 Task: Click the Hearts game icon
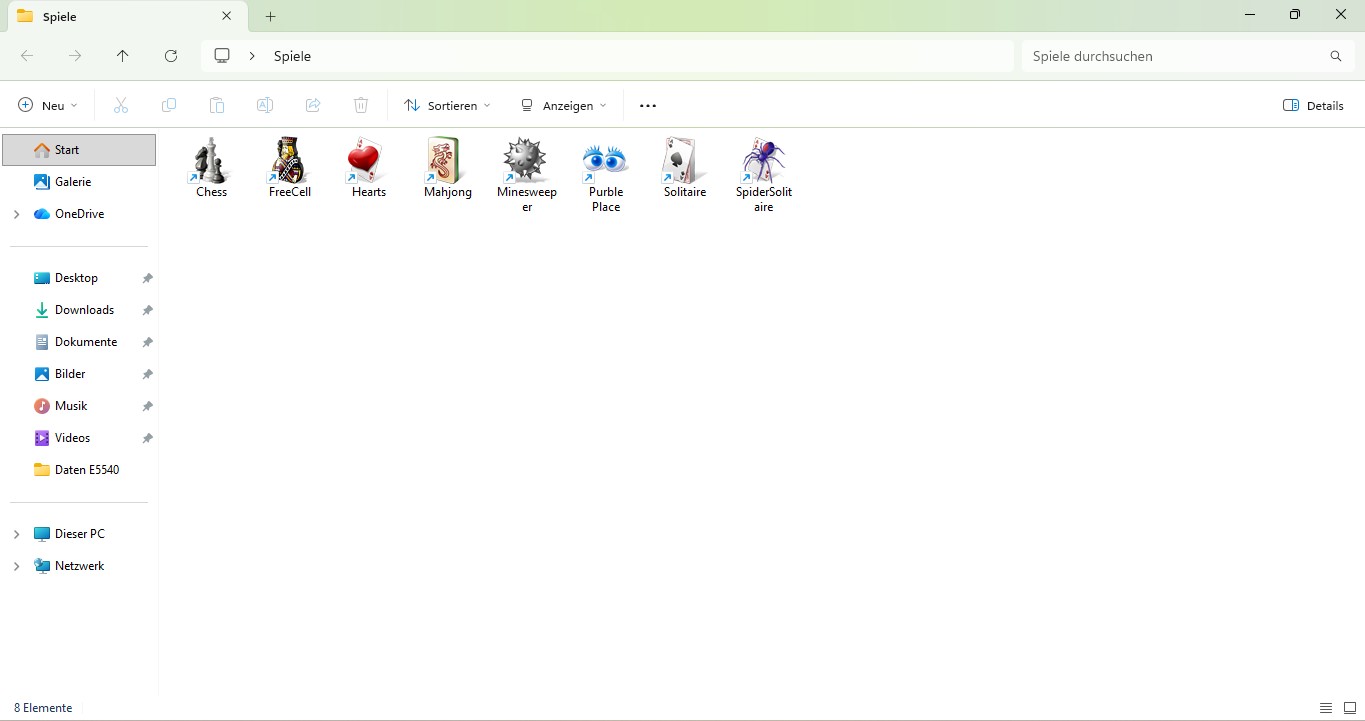368,162
